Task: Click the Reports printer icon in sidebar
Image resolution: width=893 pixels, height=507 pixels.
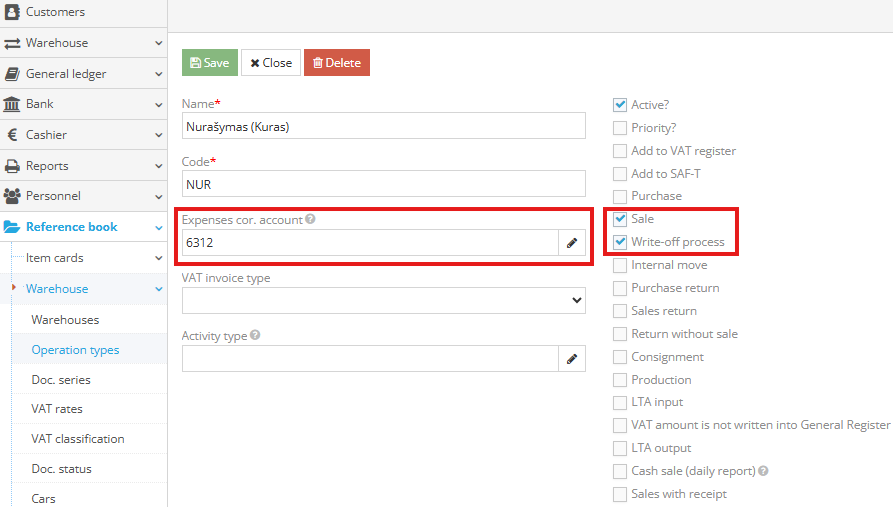Action: click(x=12, y=166)
